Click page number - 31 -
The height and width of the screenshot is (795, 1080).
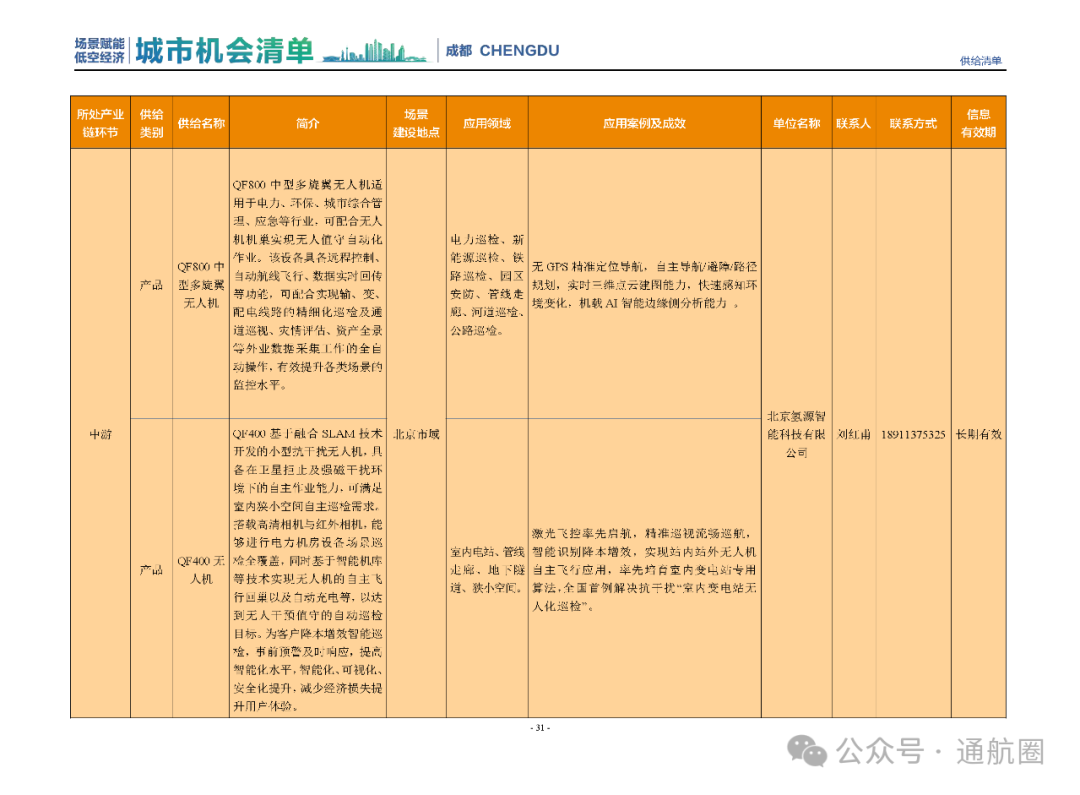click(x=540, y=727)
